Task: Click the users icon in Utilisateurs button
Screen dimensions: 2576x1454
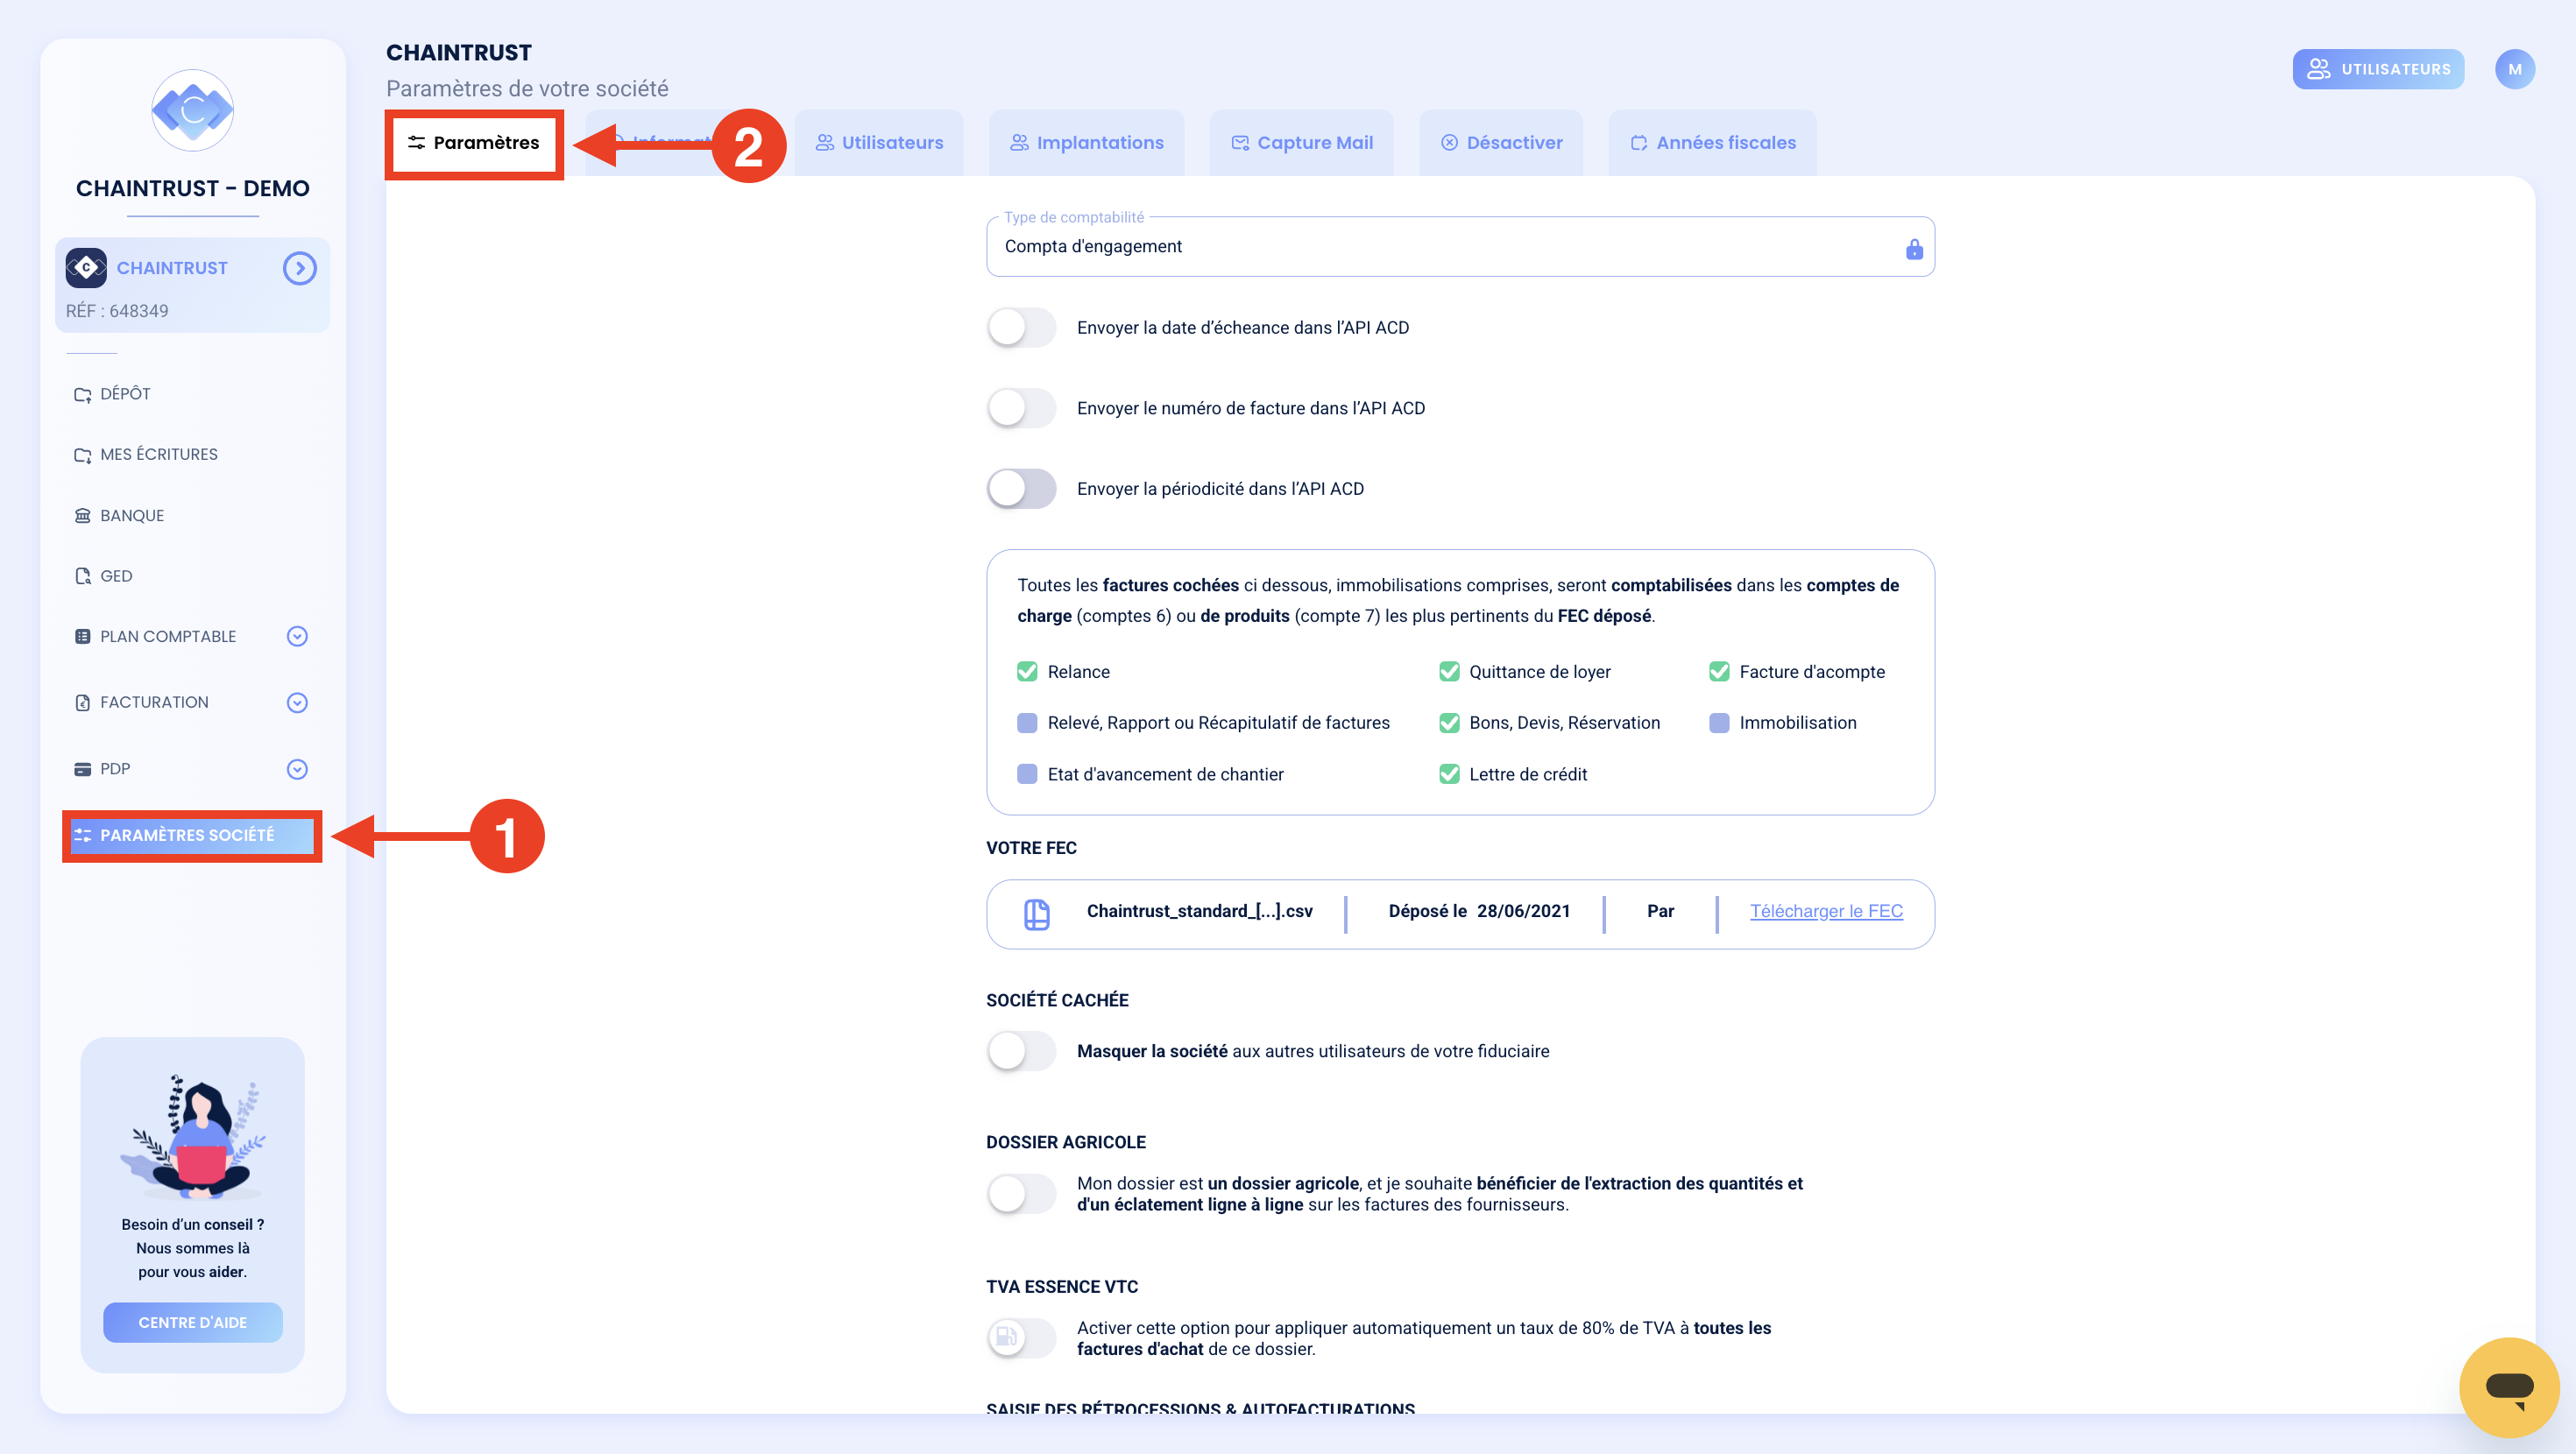Action: (2318, 69)
